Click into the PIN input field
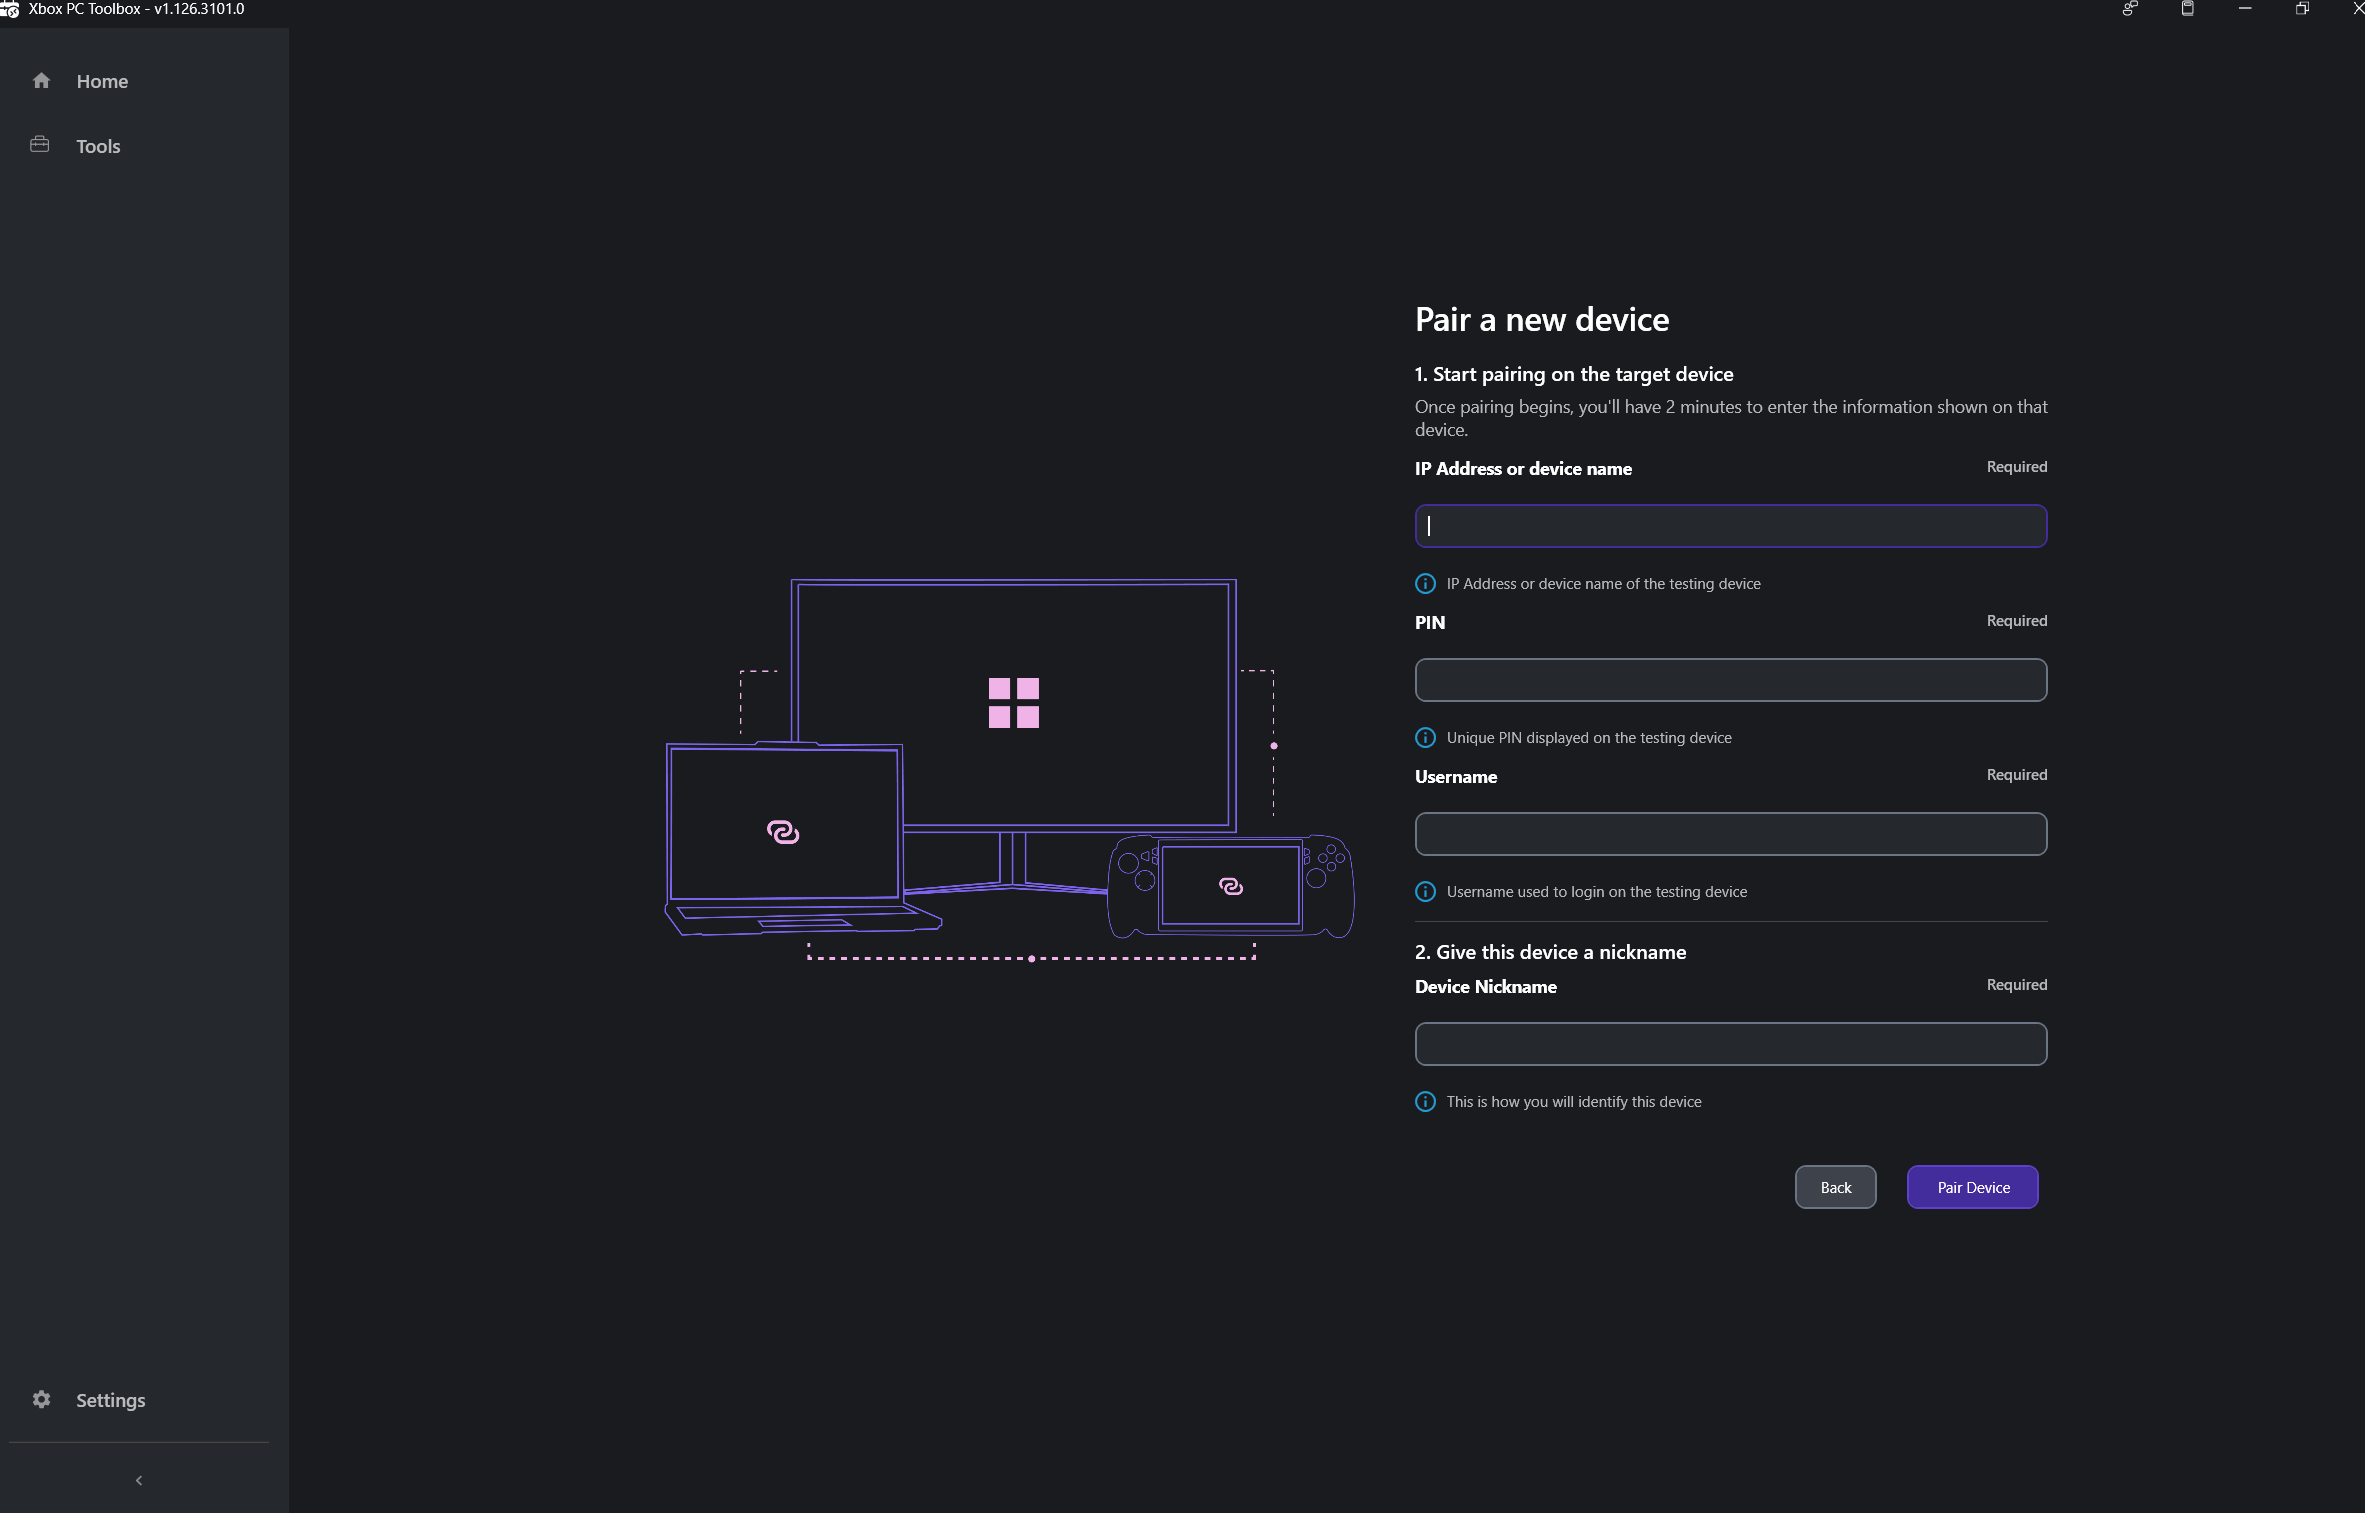Viewport: 2365px width, 1513px height. click(x=1731, y=680)
